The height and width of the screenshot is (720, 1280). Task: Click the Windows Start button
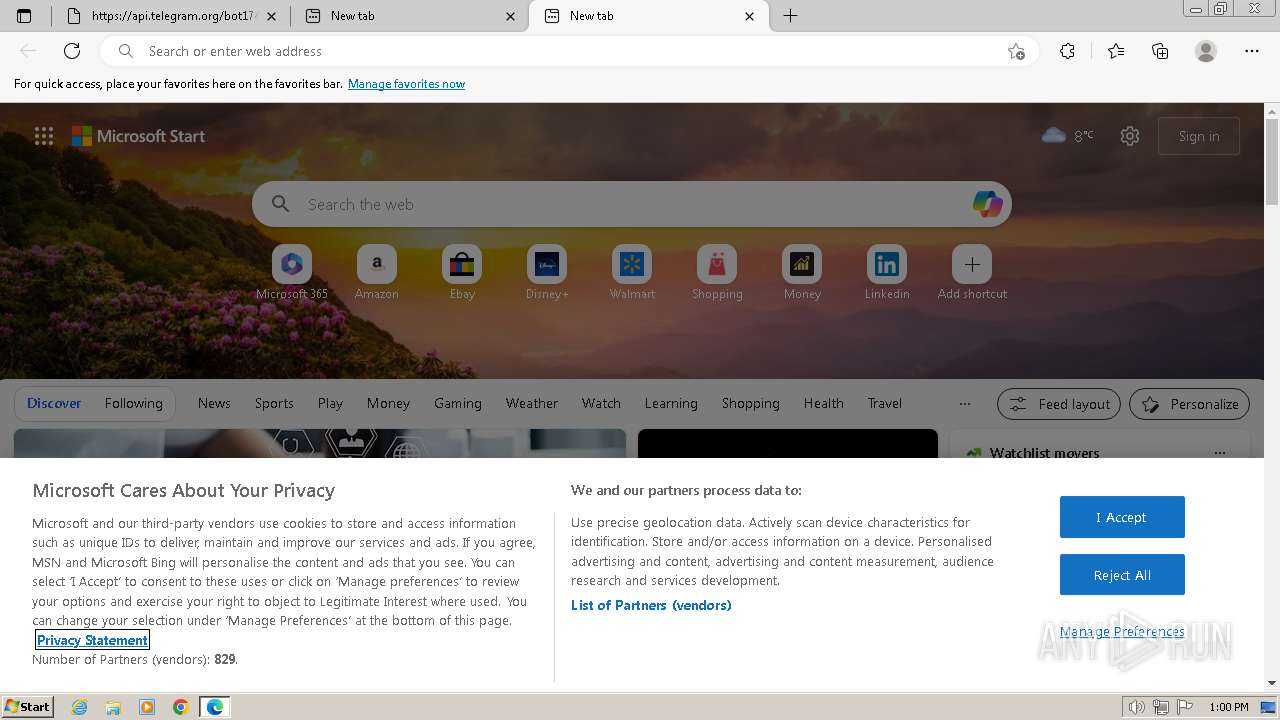pos(27,706)
